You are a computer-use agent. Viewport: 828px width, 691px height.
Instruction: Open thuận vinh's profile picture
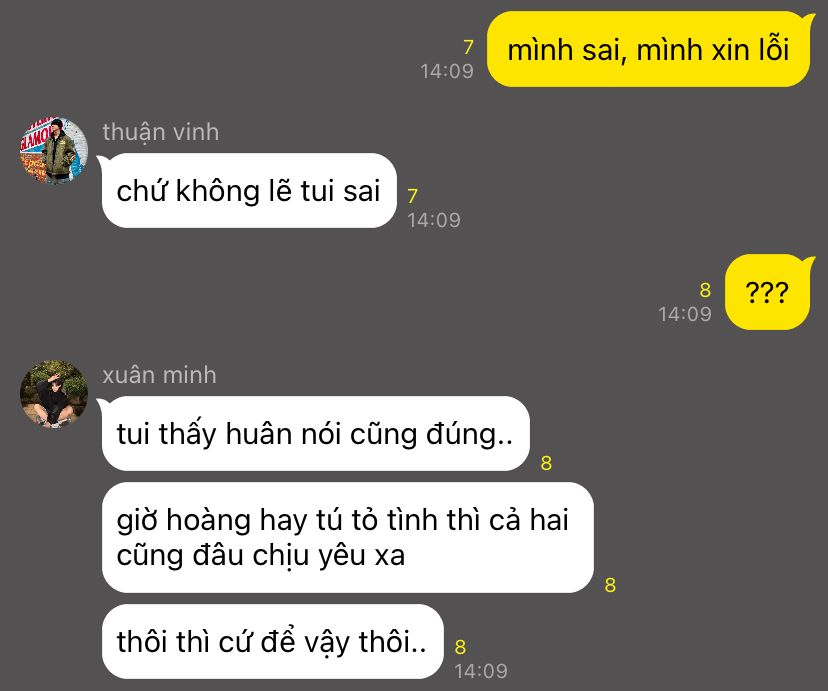[54, 150]
